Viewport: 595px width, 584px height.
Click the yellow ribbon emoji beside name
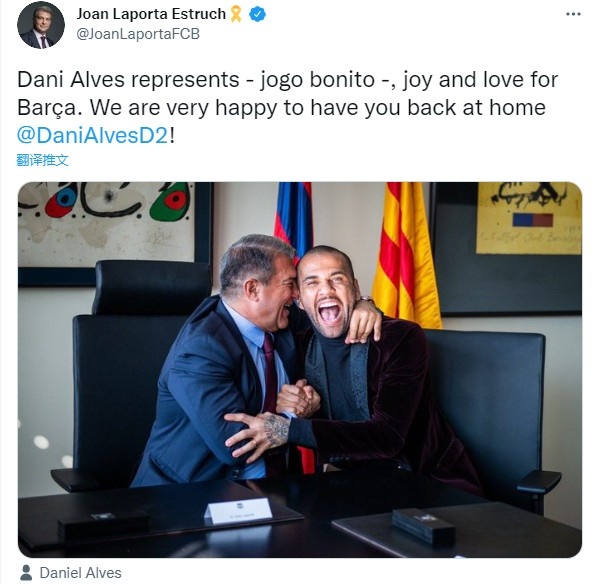(x=236, y=14)
